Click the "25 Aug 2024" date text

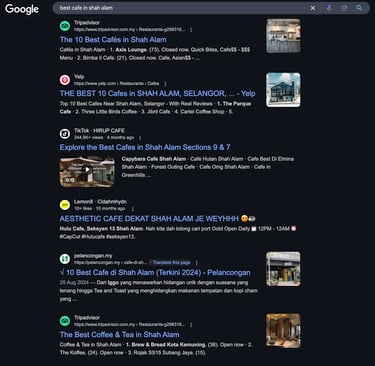[x=74, y=283]
